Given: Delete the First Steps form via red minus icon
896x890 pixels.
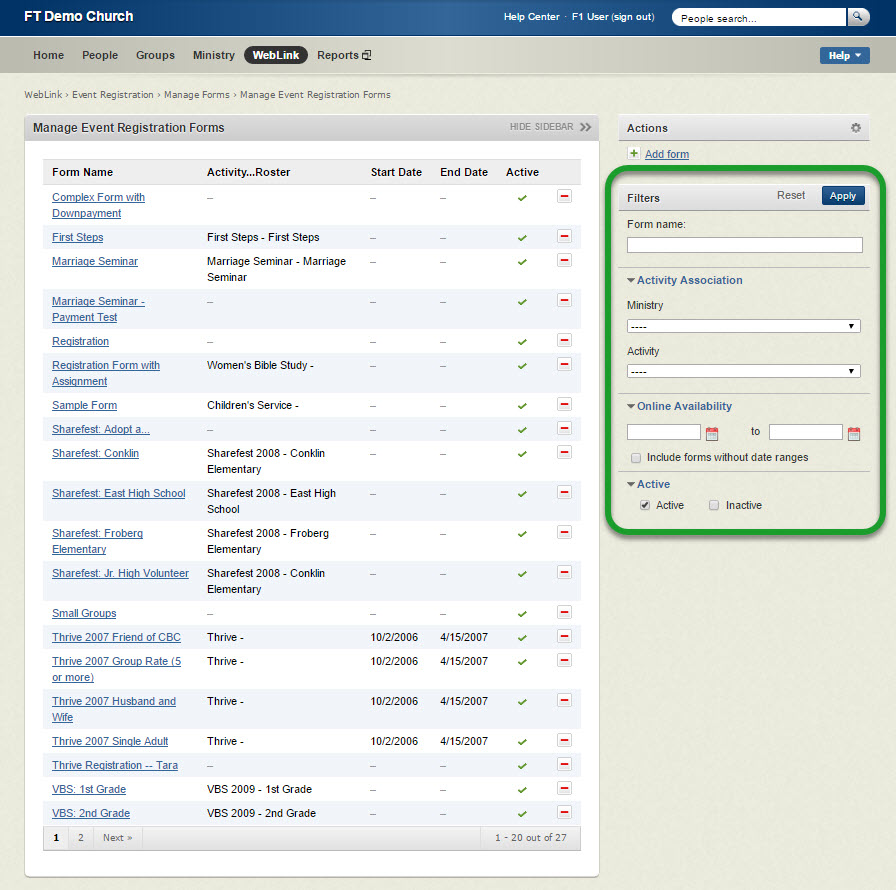Looking at the screenshot, I should pyautogui.click(x=564, y=236).
